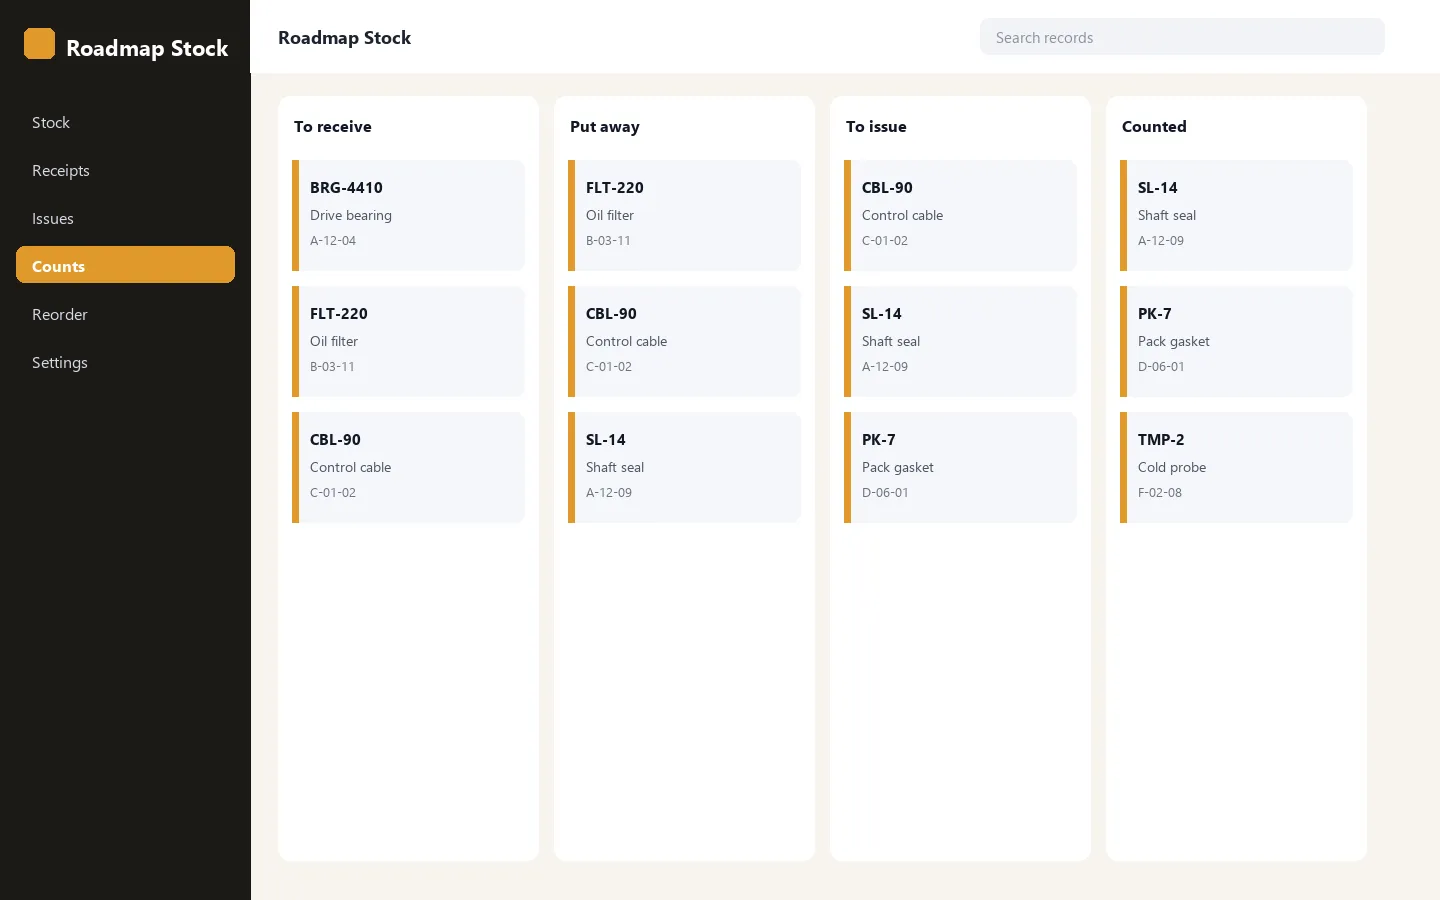Focus the Search records field
The width and height of the screenshot is (1440, 900).
coord(1182,37)
